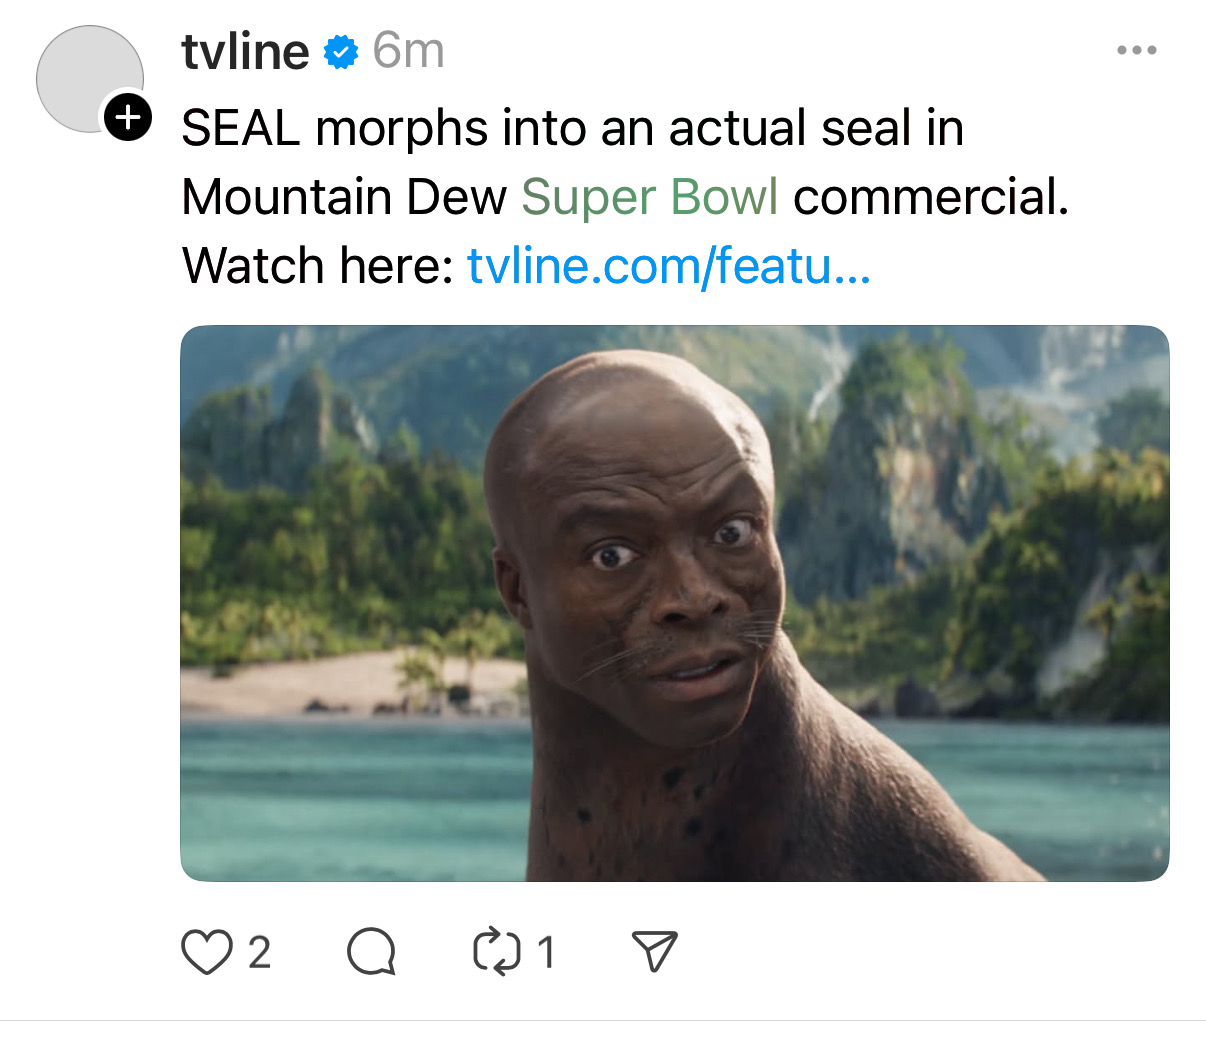The height and width of the screenshot is (1046, 1206).
Task: Follow the tvline.com/featu... link
Action: (669, 266)
